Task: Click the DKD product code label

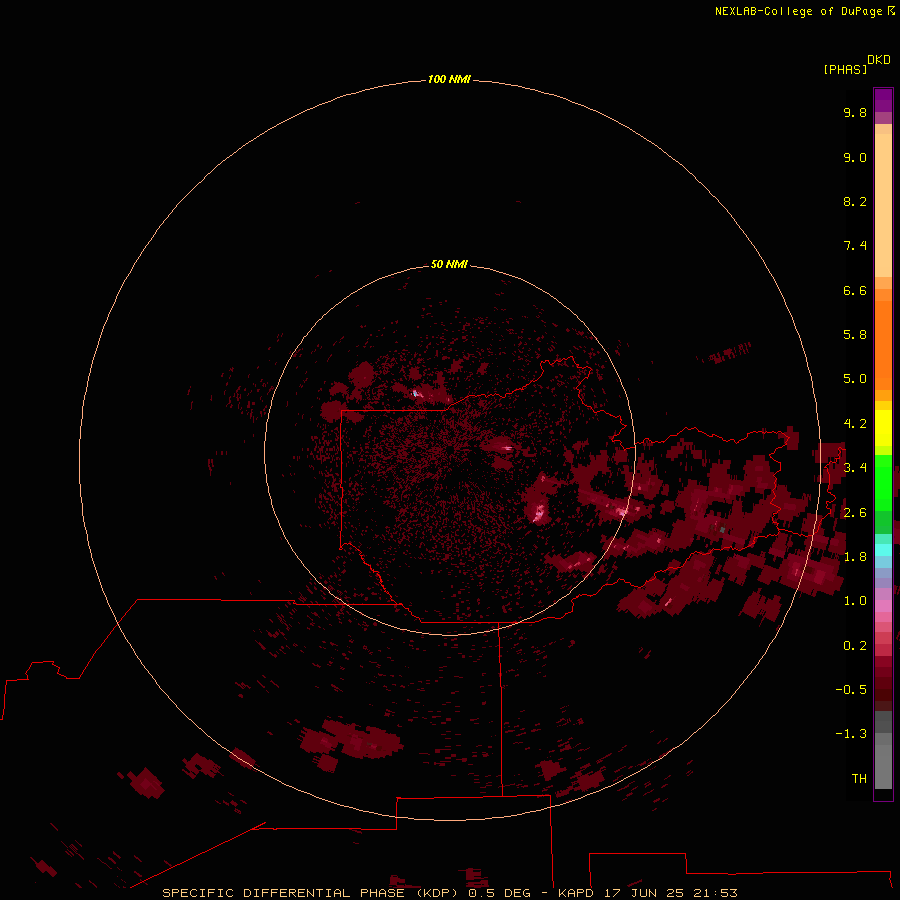Action: click(x=878, y=59)
